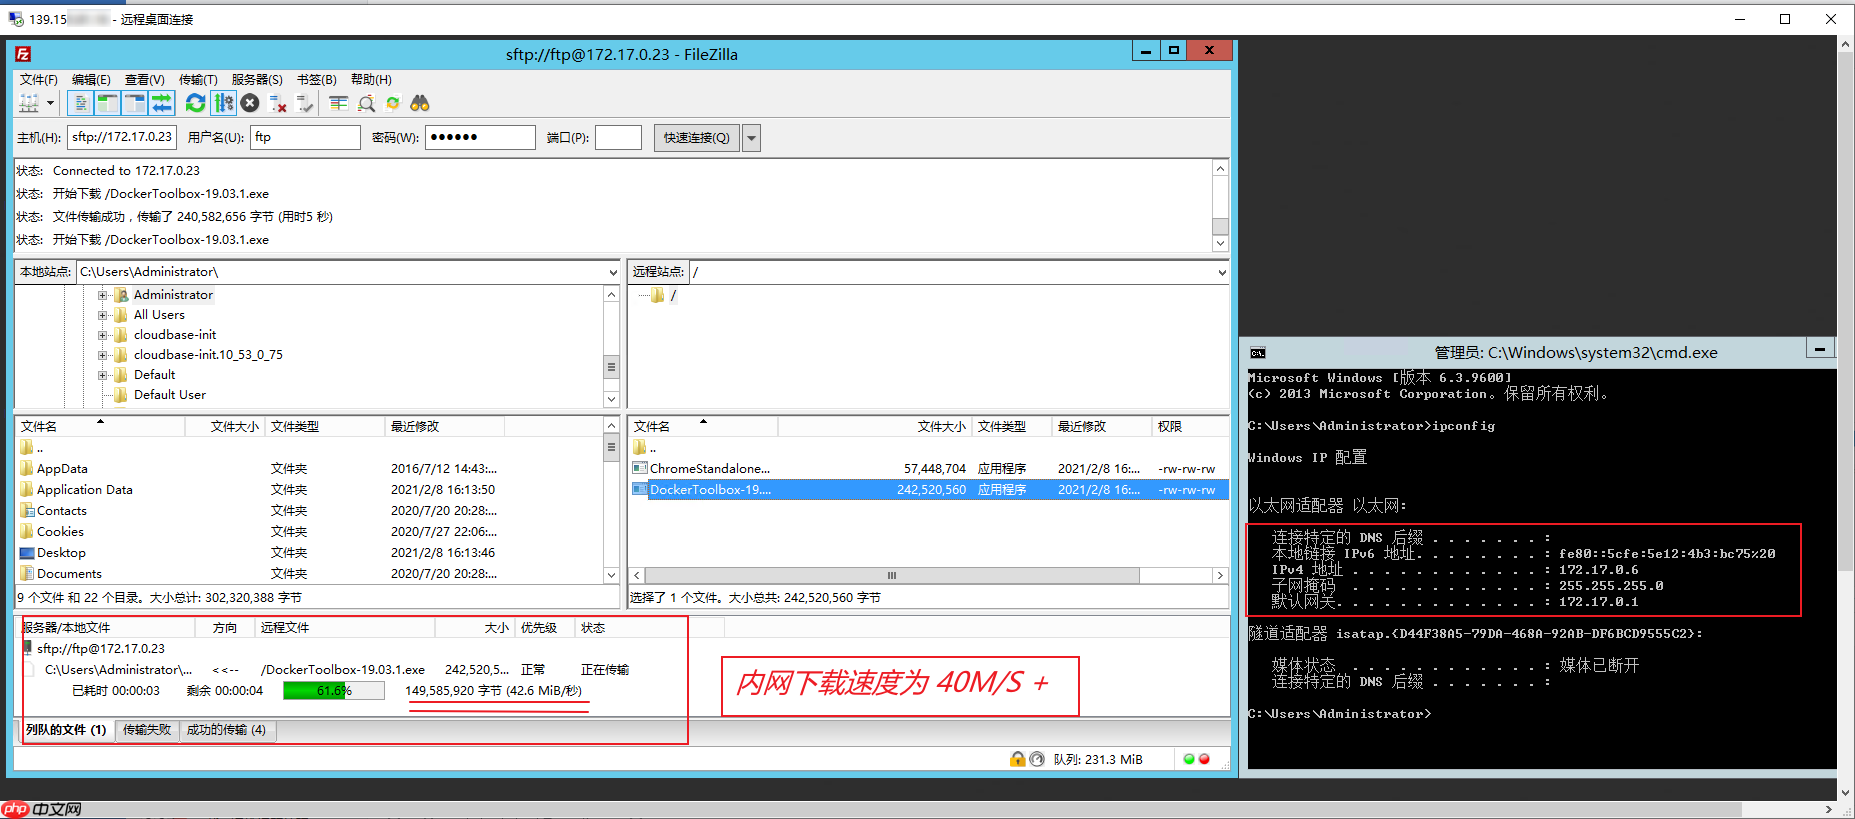Toggle transfer queue display icon
The width and height of the screenshot is (1855, 819).
pos(162,103)
